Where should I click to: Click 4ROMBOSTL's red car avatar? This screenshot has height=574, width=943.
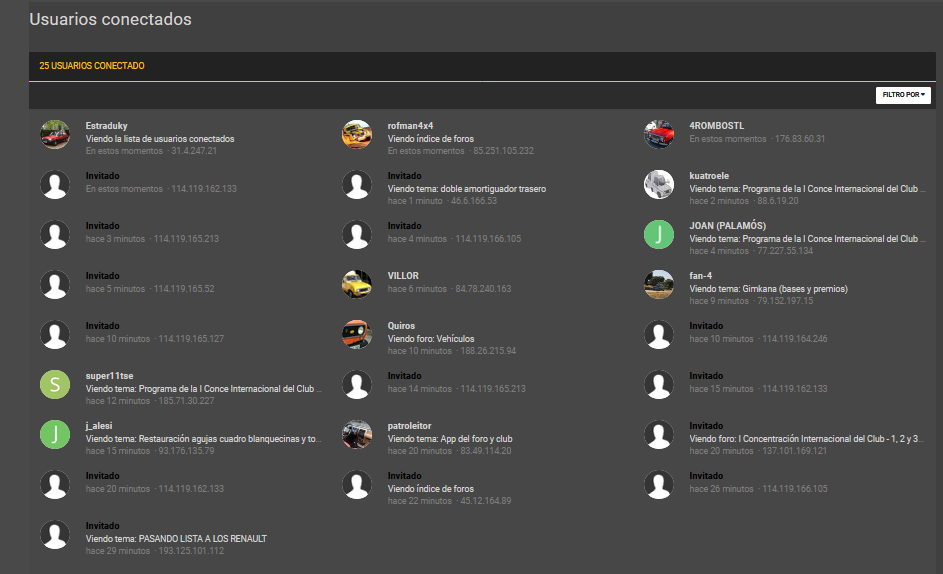pos(659,134)
